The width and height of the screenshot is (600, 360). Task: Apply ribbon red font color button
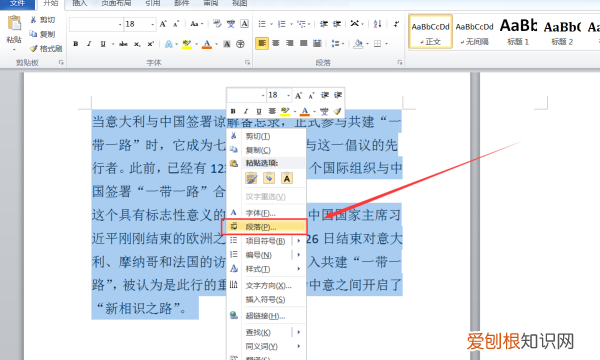click(207, 44)
